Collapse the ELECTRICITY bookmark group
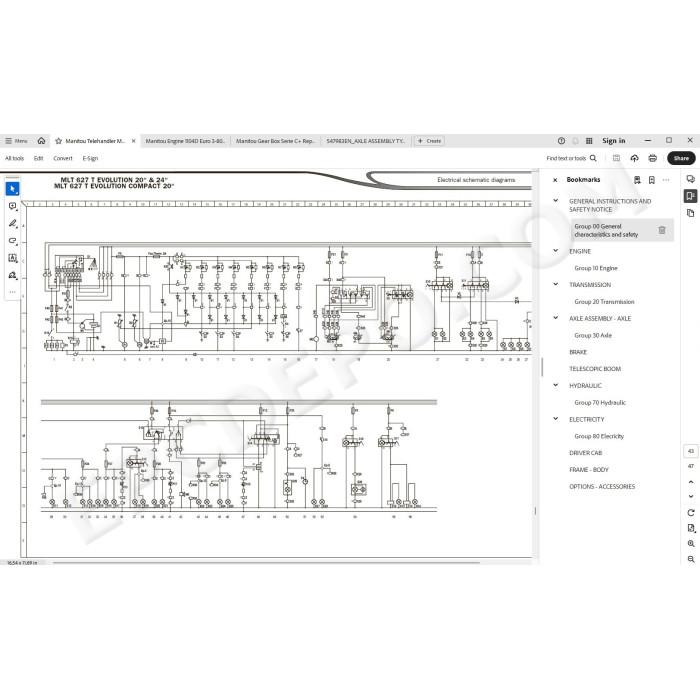This screenshot has height=700, width=700. point(556,419)
